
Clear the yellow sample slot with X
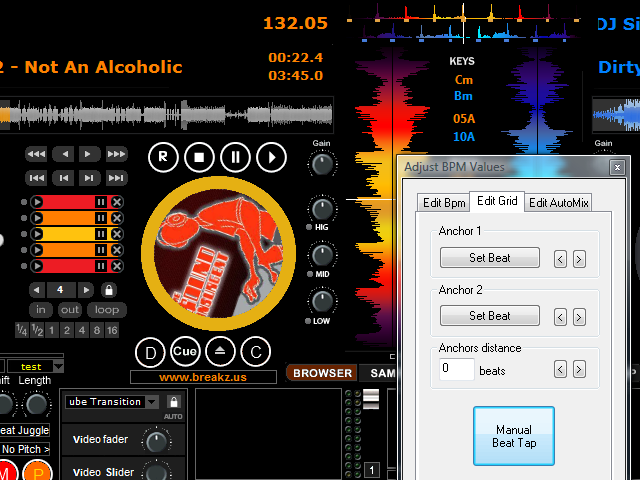point(117,234)
